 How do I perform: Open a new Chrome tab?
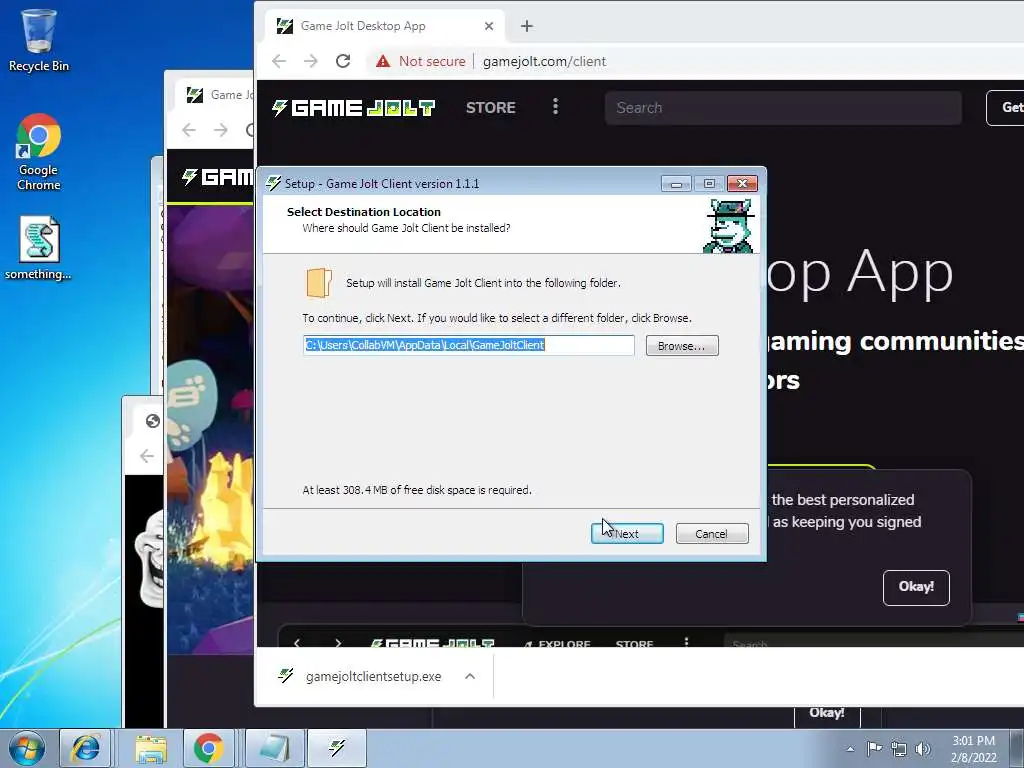527,26
